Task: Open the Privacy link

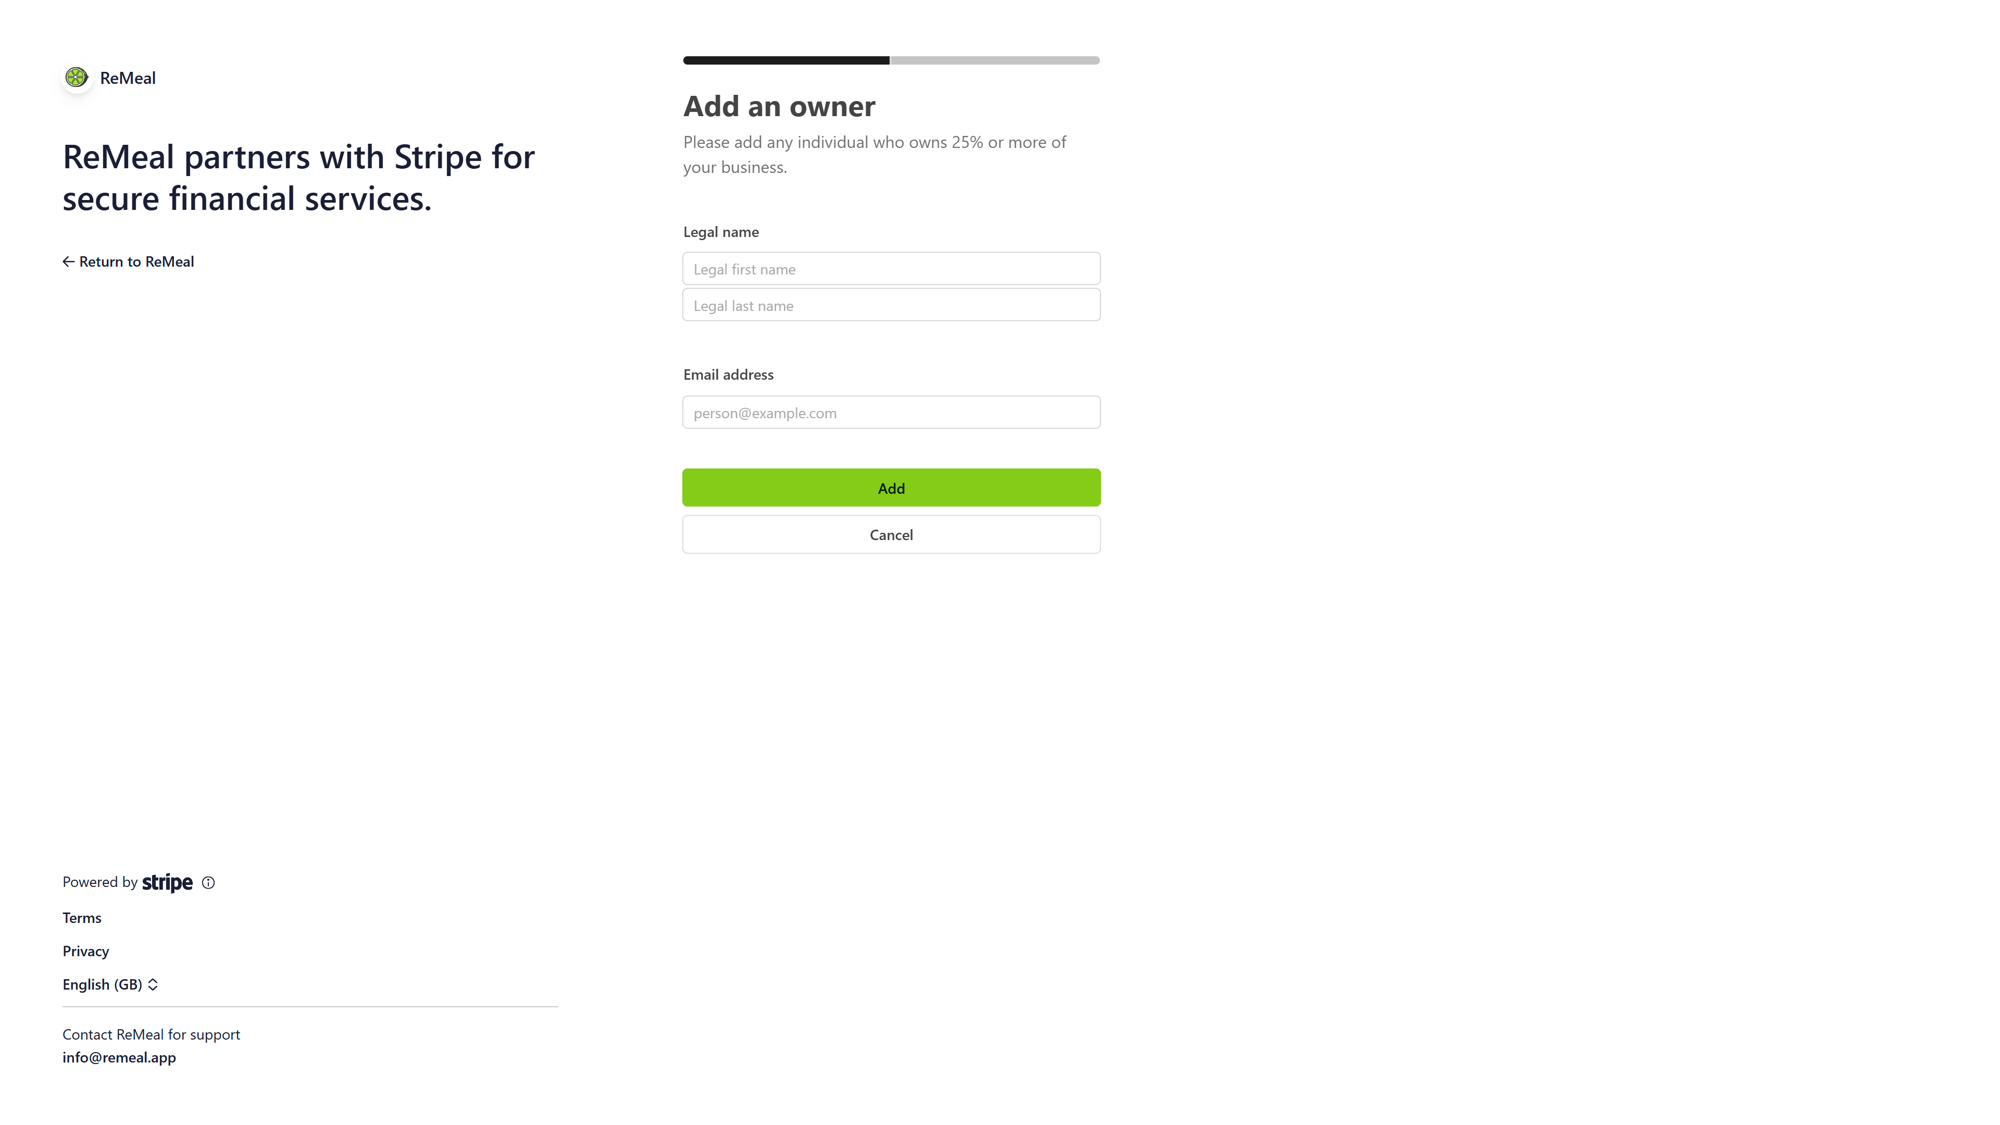Action: (86, 951)
